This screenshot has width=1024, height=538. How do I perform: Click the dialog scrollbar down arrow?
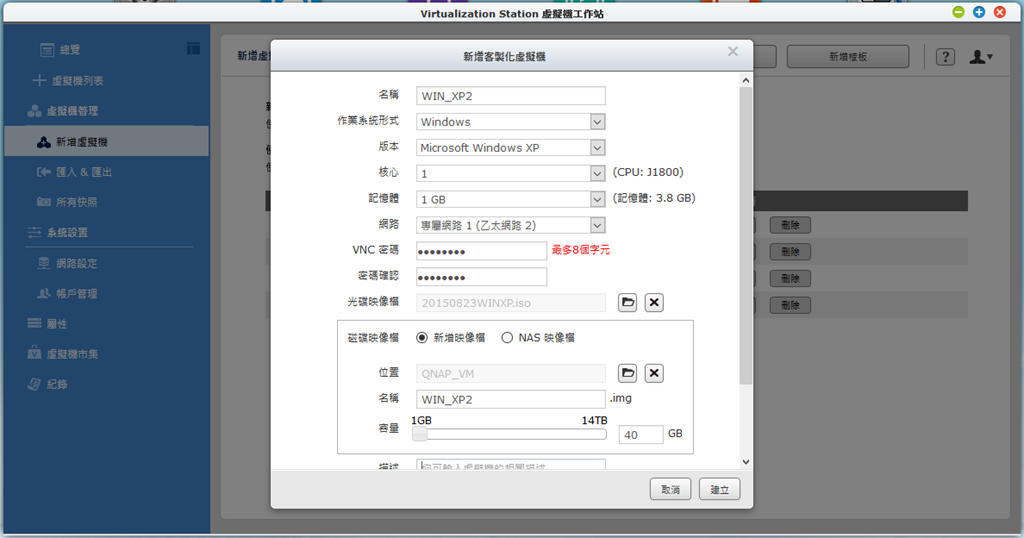(746, 462)
